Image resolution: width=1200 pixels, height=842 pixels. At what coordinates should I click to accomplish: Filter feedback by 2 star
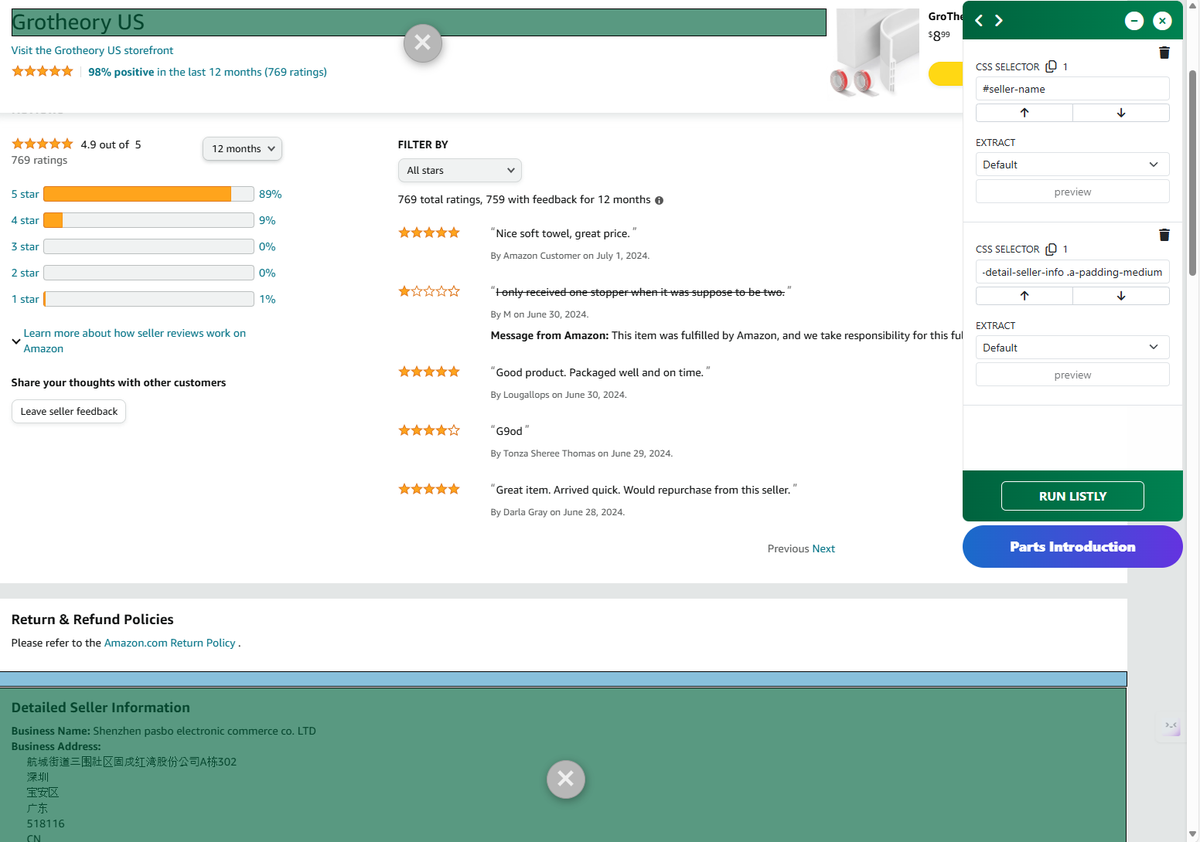point(25,273)
